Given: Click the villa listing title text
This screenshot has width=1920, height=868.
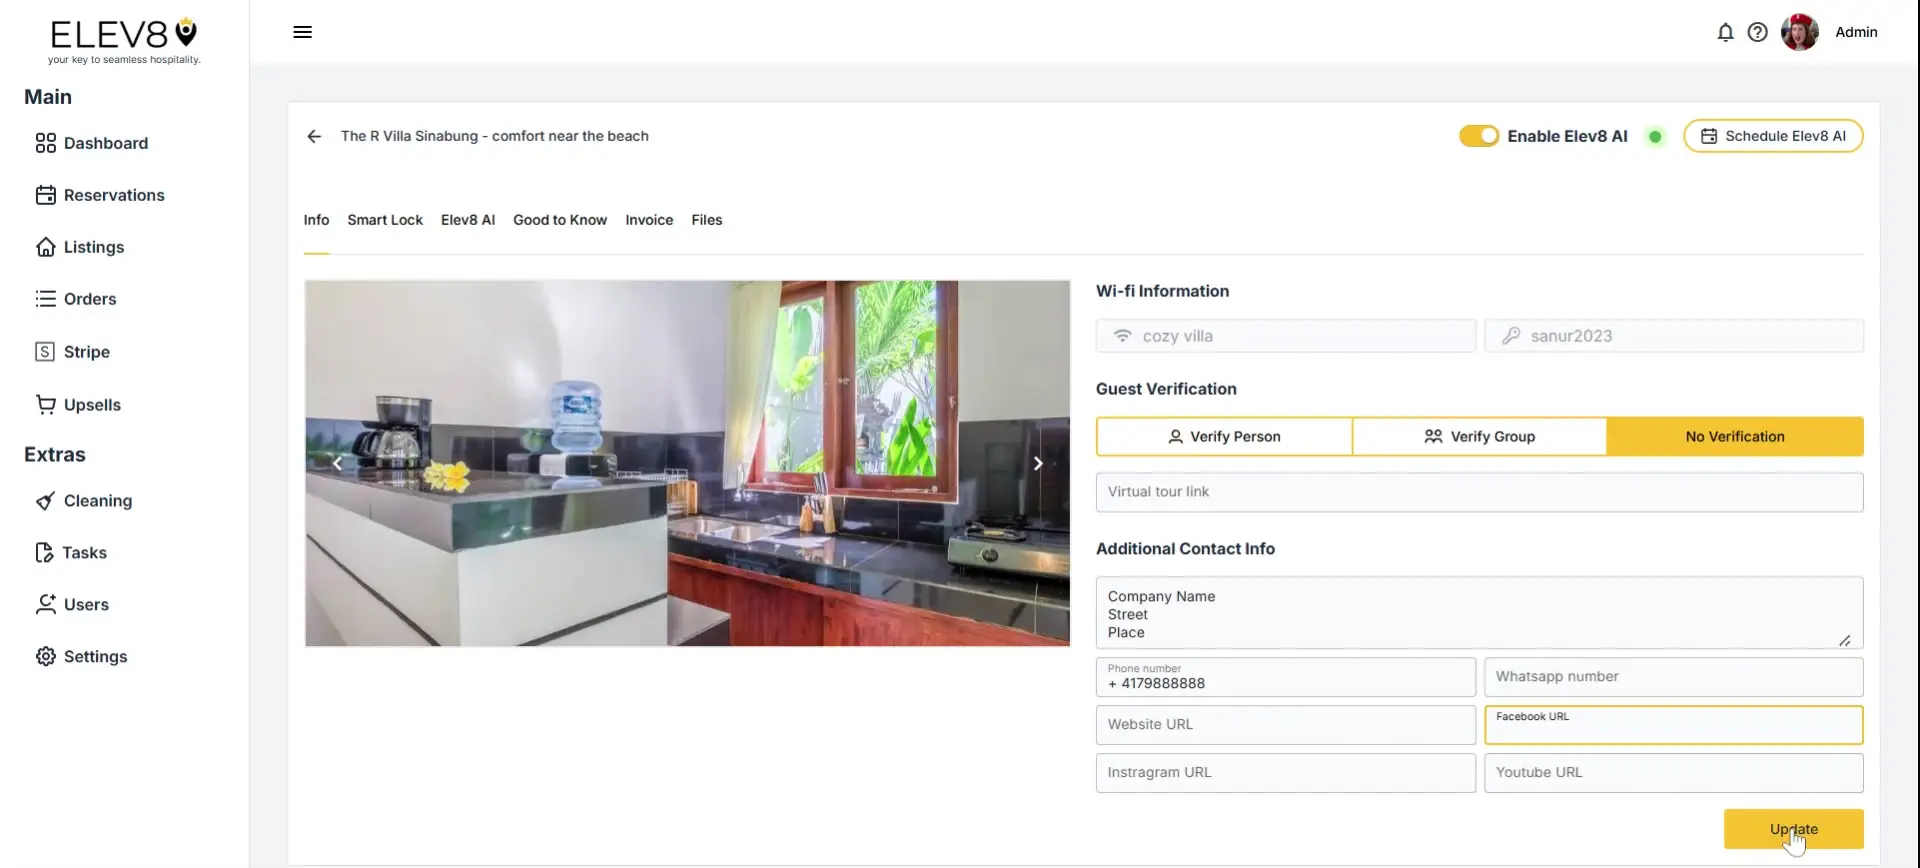Looking at the screenshot, I should (494, 136).
